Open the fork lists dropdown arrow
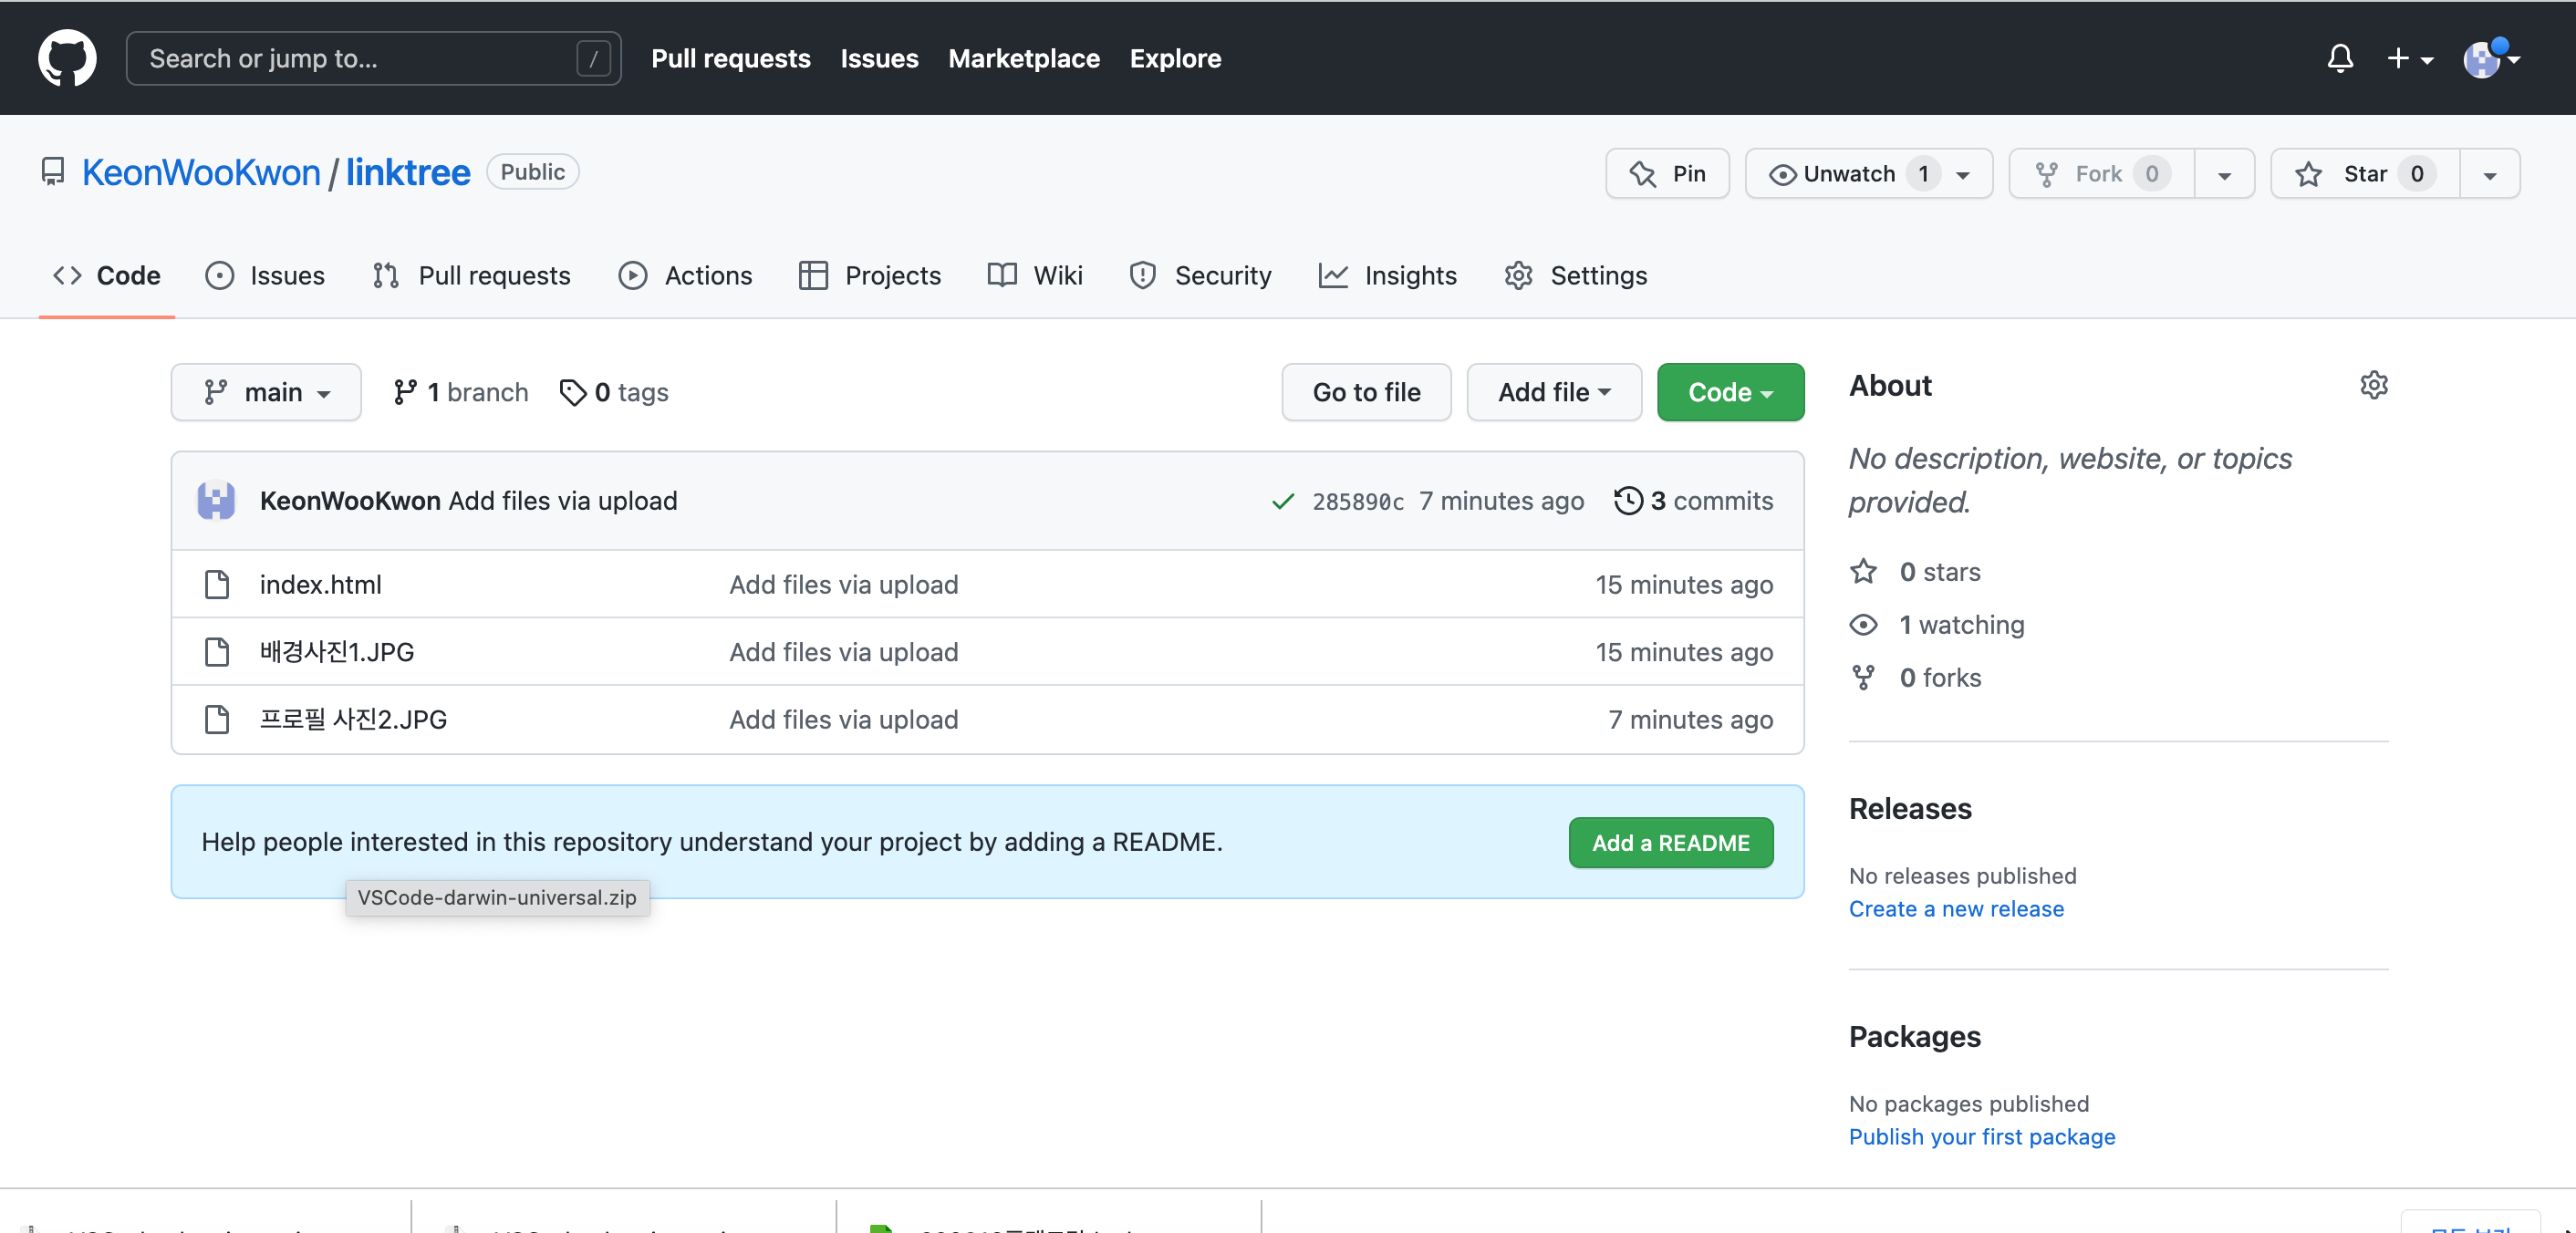Image resolution: width=2576 pixels, height=1233 pixels. coord(2224,174)
